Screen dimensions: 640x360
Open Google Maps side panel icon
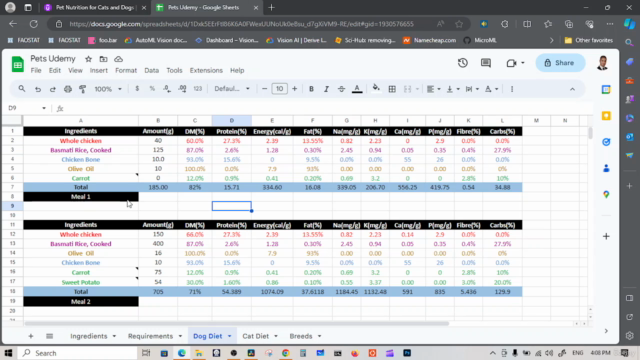coord(606,194)
